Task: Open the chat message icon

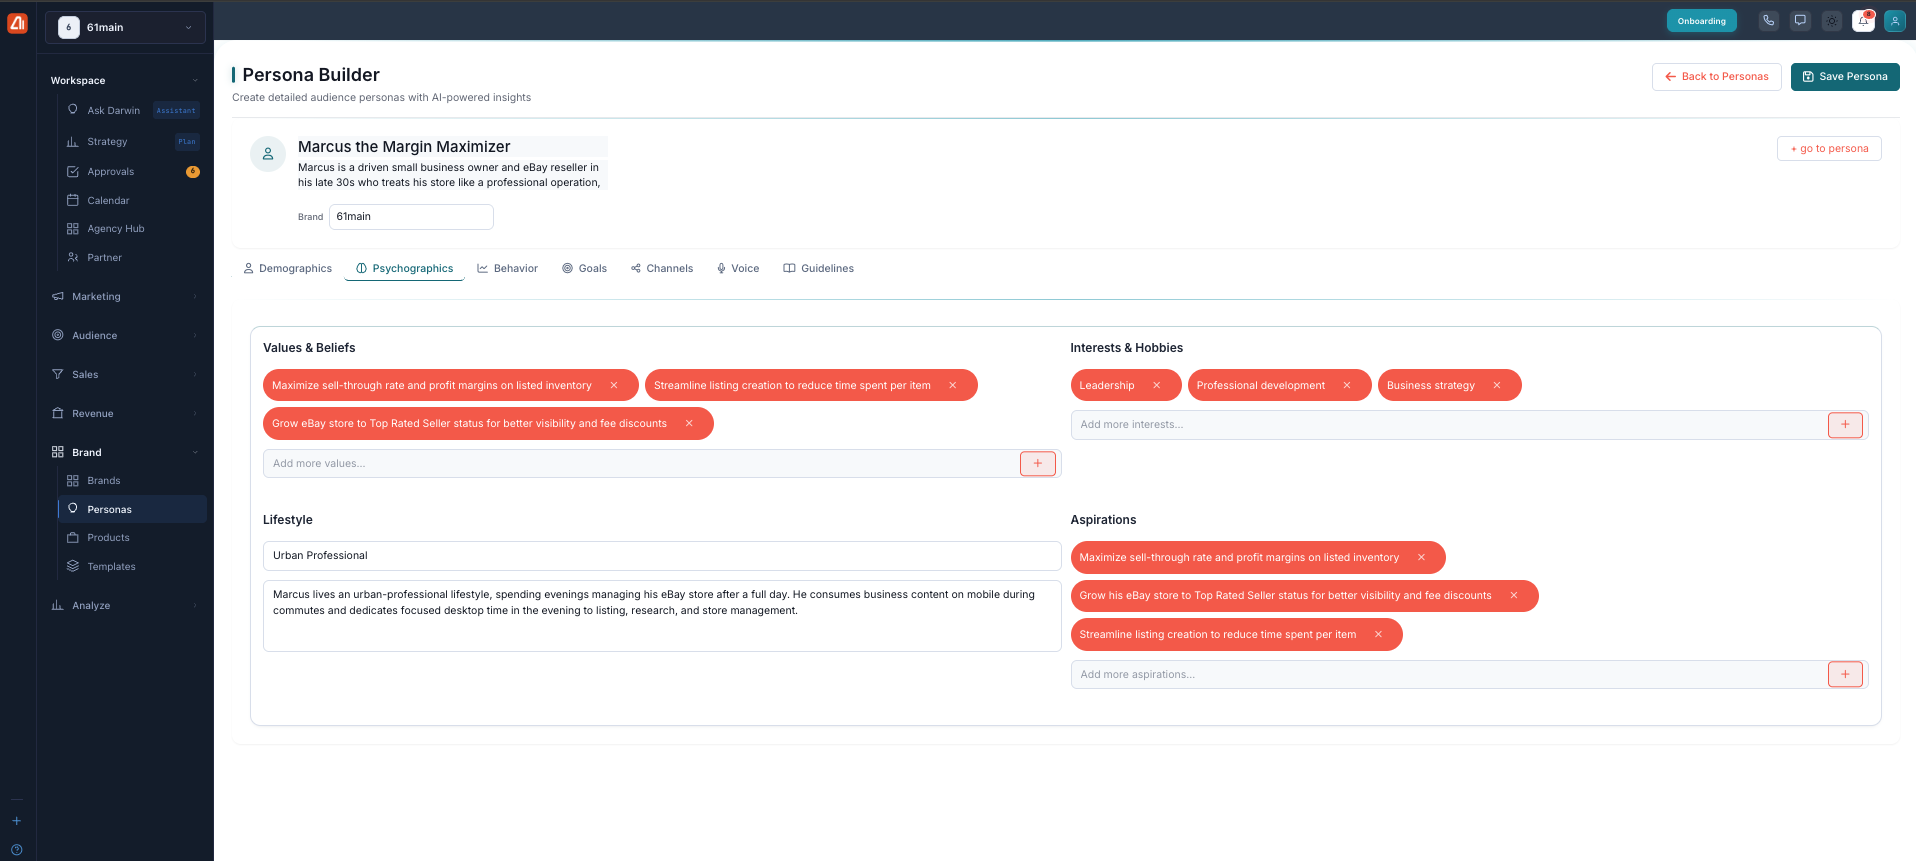Action: point(1800,21)
